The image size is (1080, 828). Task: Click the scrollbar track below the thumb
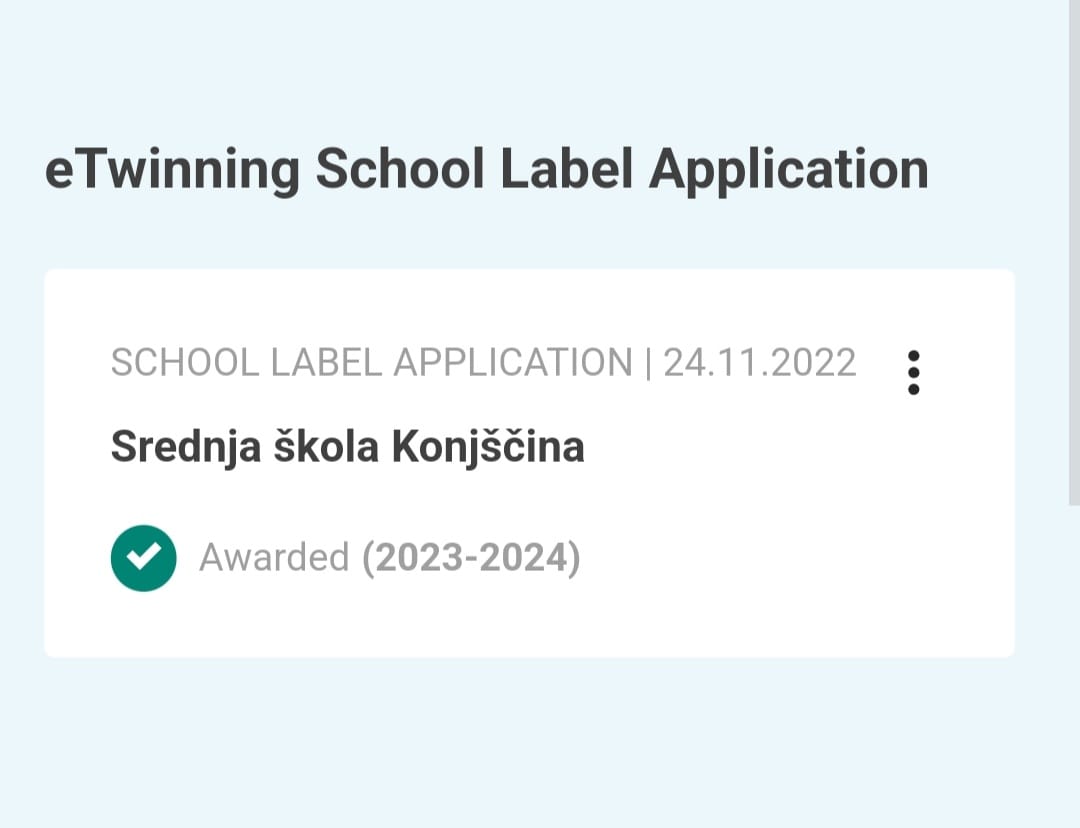point(1074,666)
